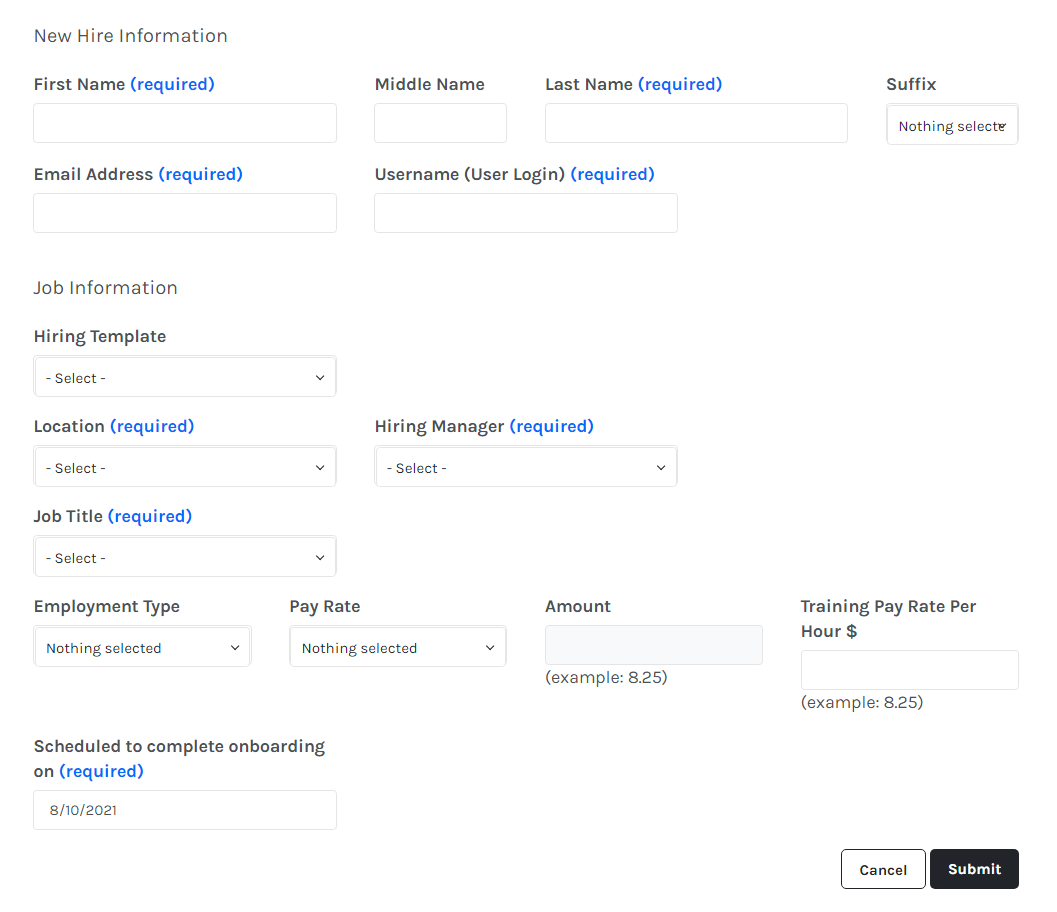Screen dimensions: 1057x912
Task: Click the chevron arrow in Pay Rate dropdown
Action: click(x=490, y=648)
